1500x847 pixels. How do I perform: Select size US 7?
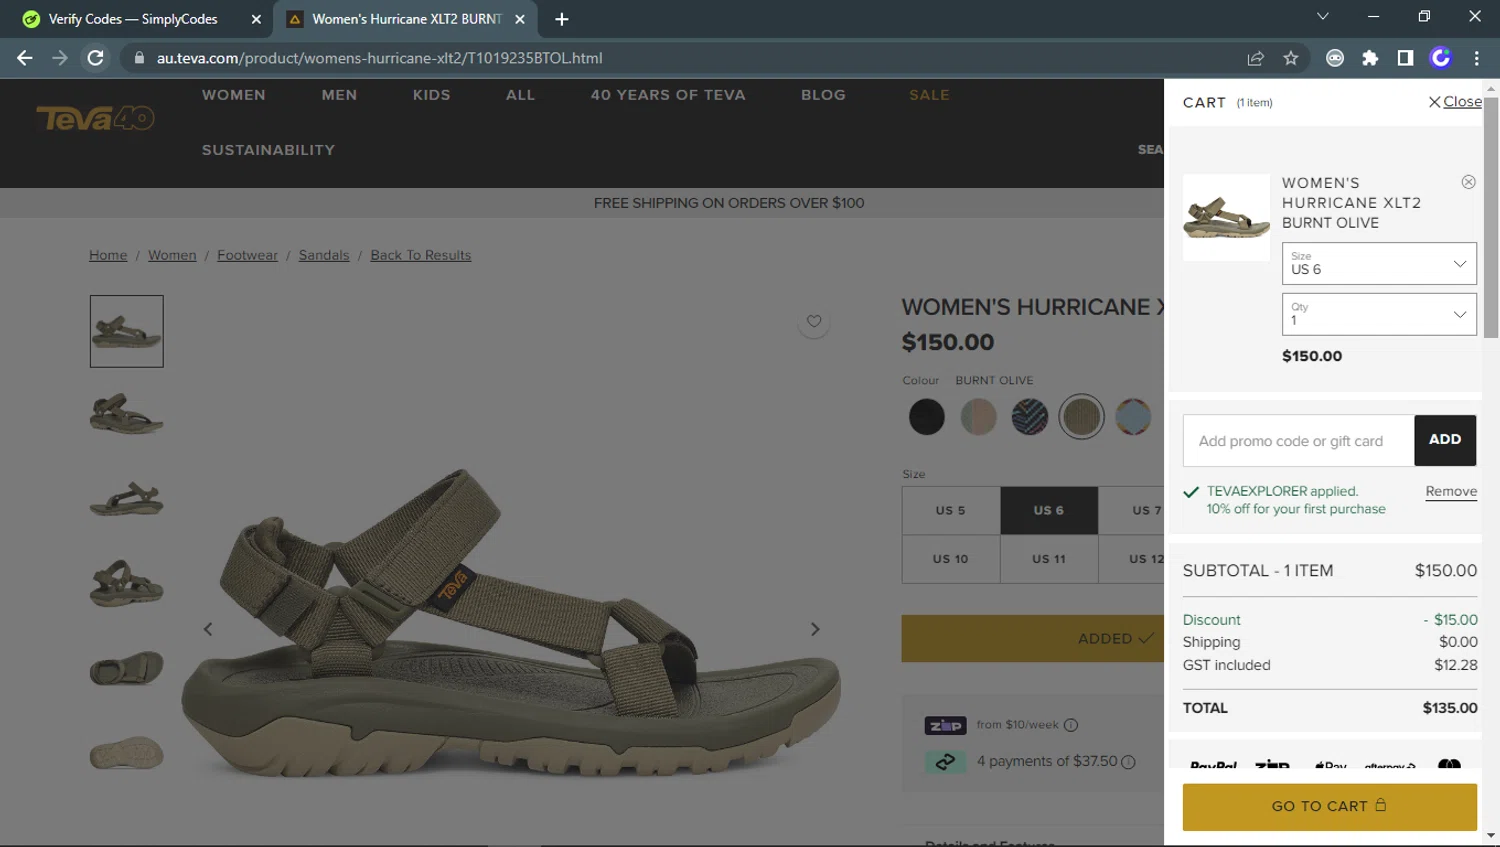1132,510
